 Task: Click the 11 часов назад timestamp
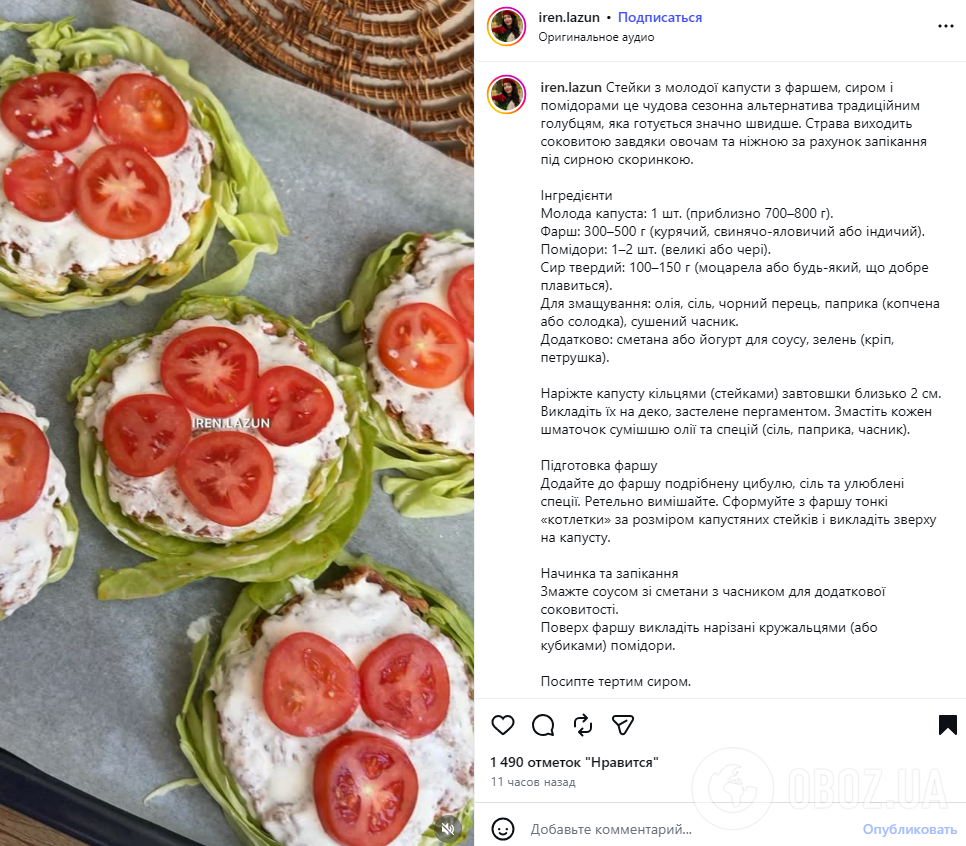tap(533, 782)
